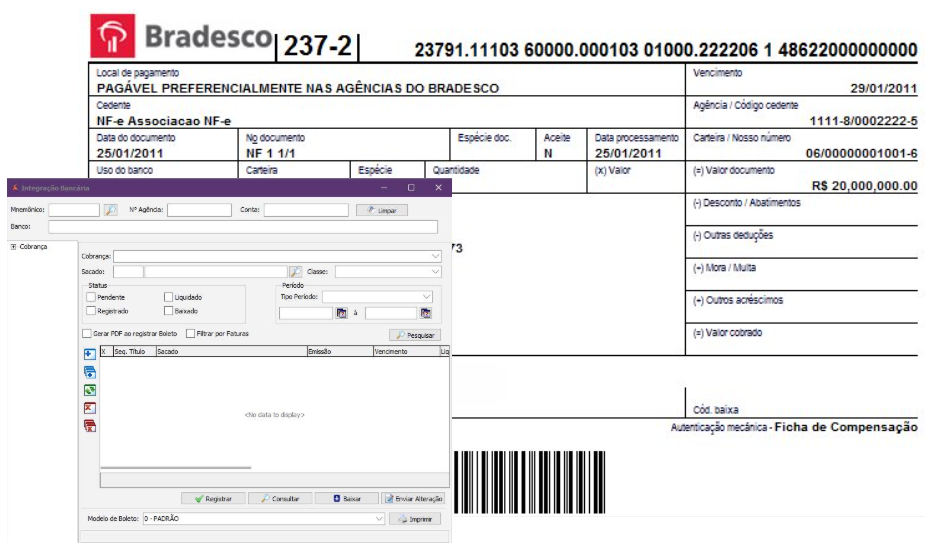Screen dimensions: 925x543
Task: Click the blue add multiple titles icon
Action: click(x=90, y=372)
